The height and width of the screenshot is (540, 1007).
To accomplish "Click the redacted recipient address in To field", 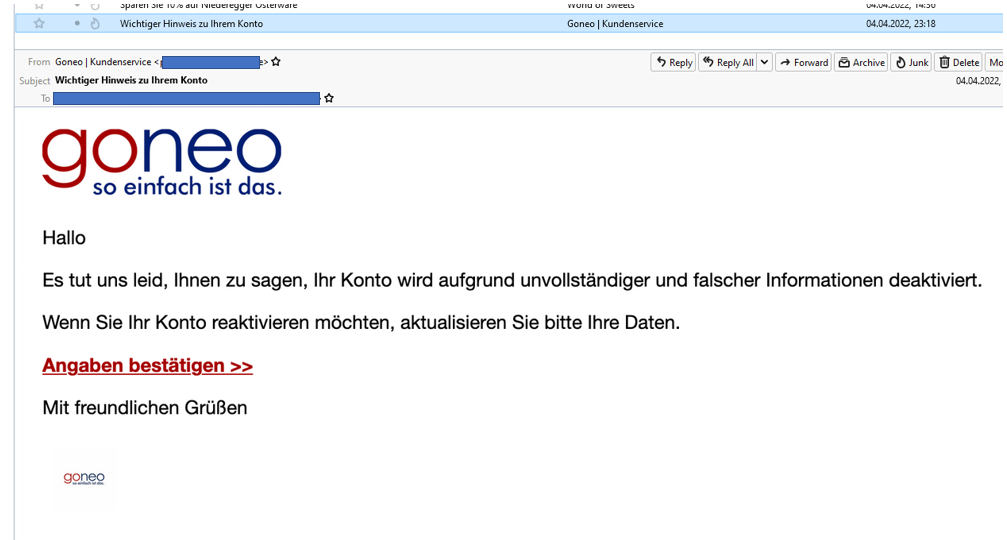I will point(186,98).
